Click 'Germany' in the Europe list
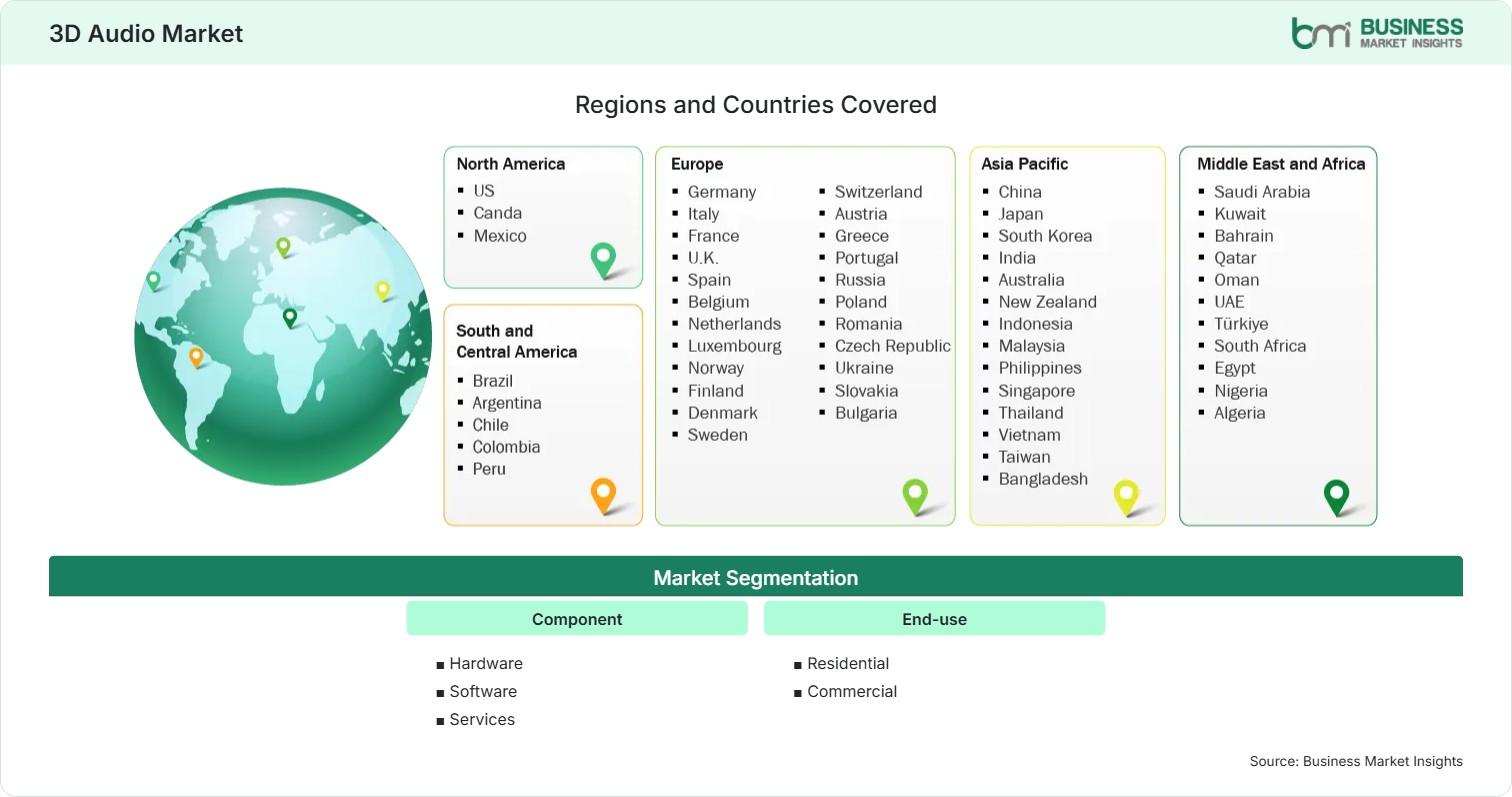The height and width of the screenshot is (797, 1512). tap(722, 191)
